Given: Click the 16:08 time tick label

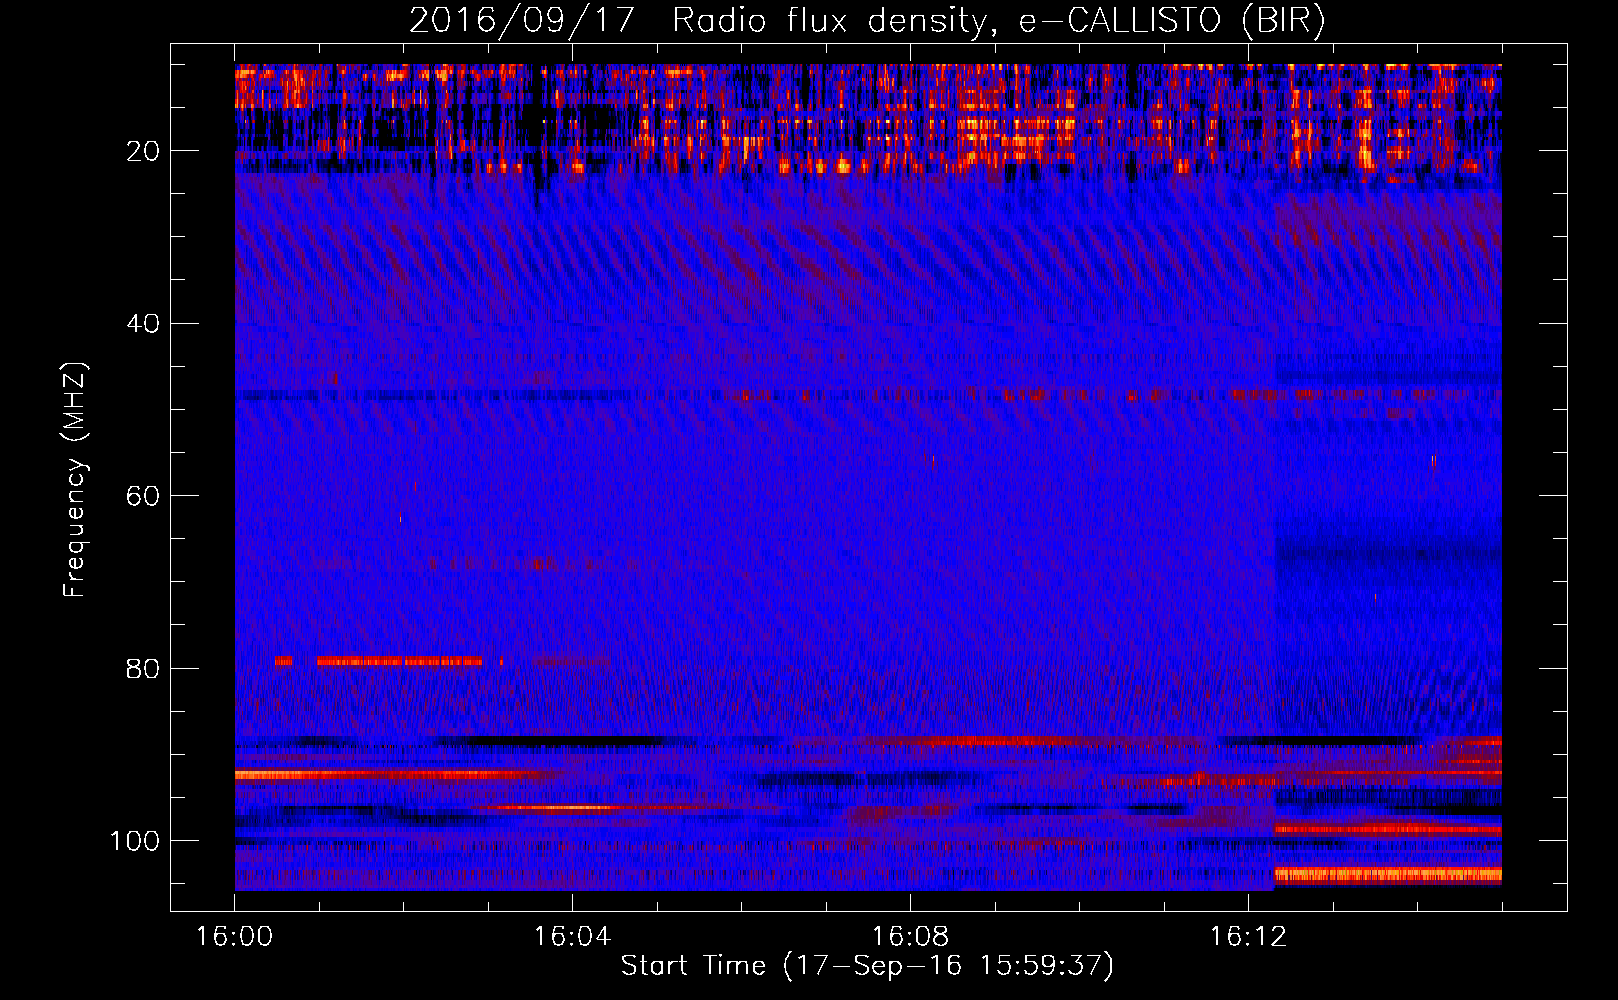Looking at the screenshot, I should tap(910, 937).
